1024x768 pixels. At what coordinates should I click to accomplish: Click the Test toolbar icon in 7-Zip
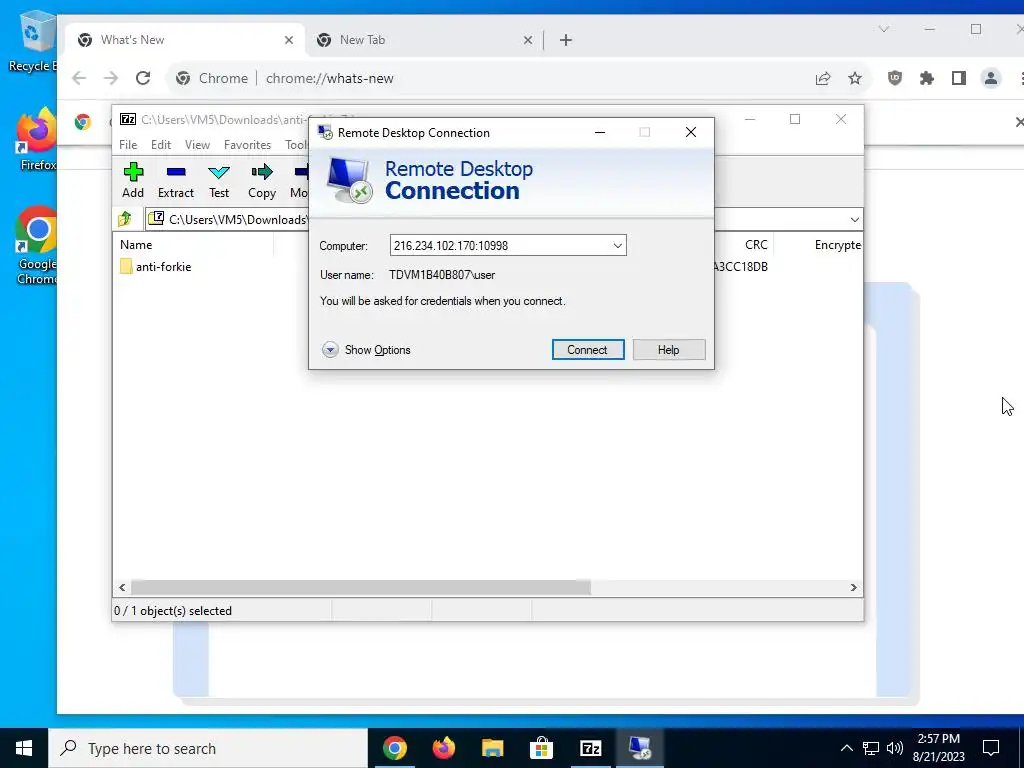click(x=219, y=180)
